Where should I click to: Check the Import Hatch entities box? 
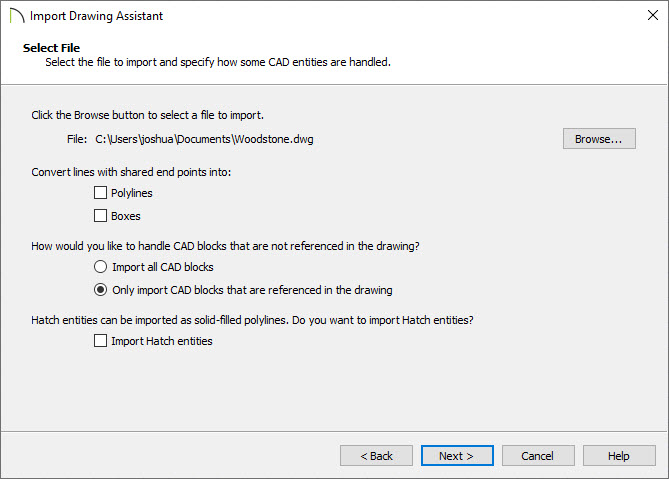point(100,341)
